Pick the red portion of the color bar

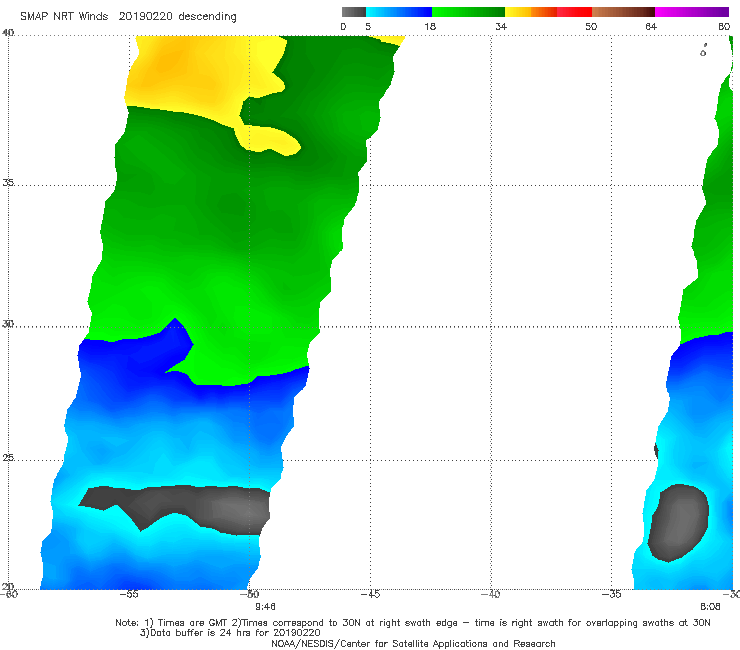click(x=574, y=12)
